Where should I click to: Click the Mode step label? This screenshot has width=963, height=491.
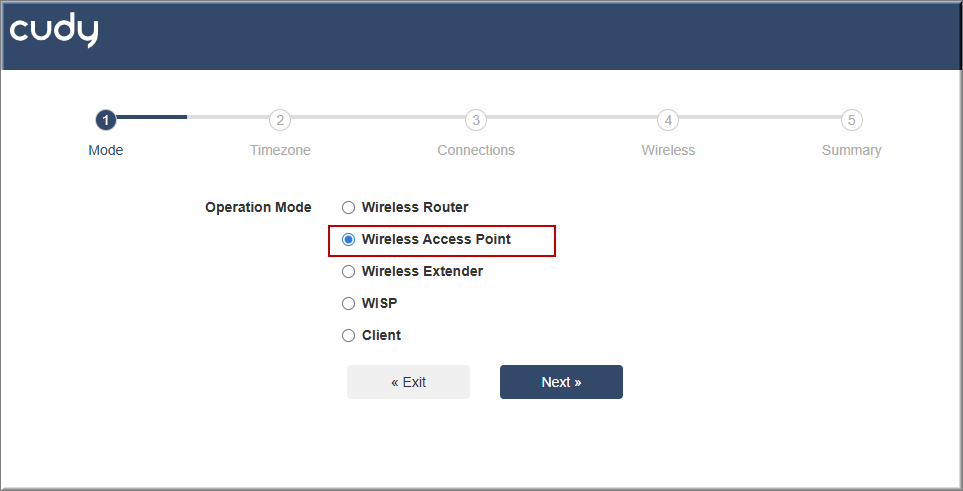point(106,151)
